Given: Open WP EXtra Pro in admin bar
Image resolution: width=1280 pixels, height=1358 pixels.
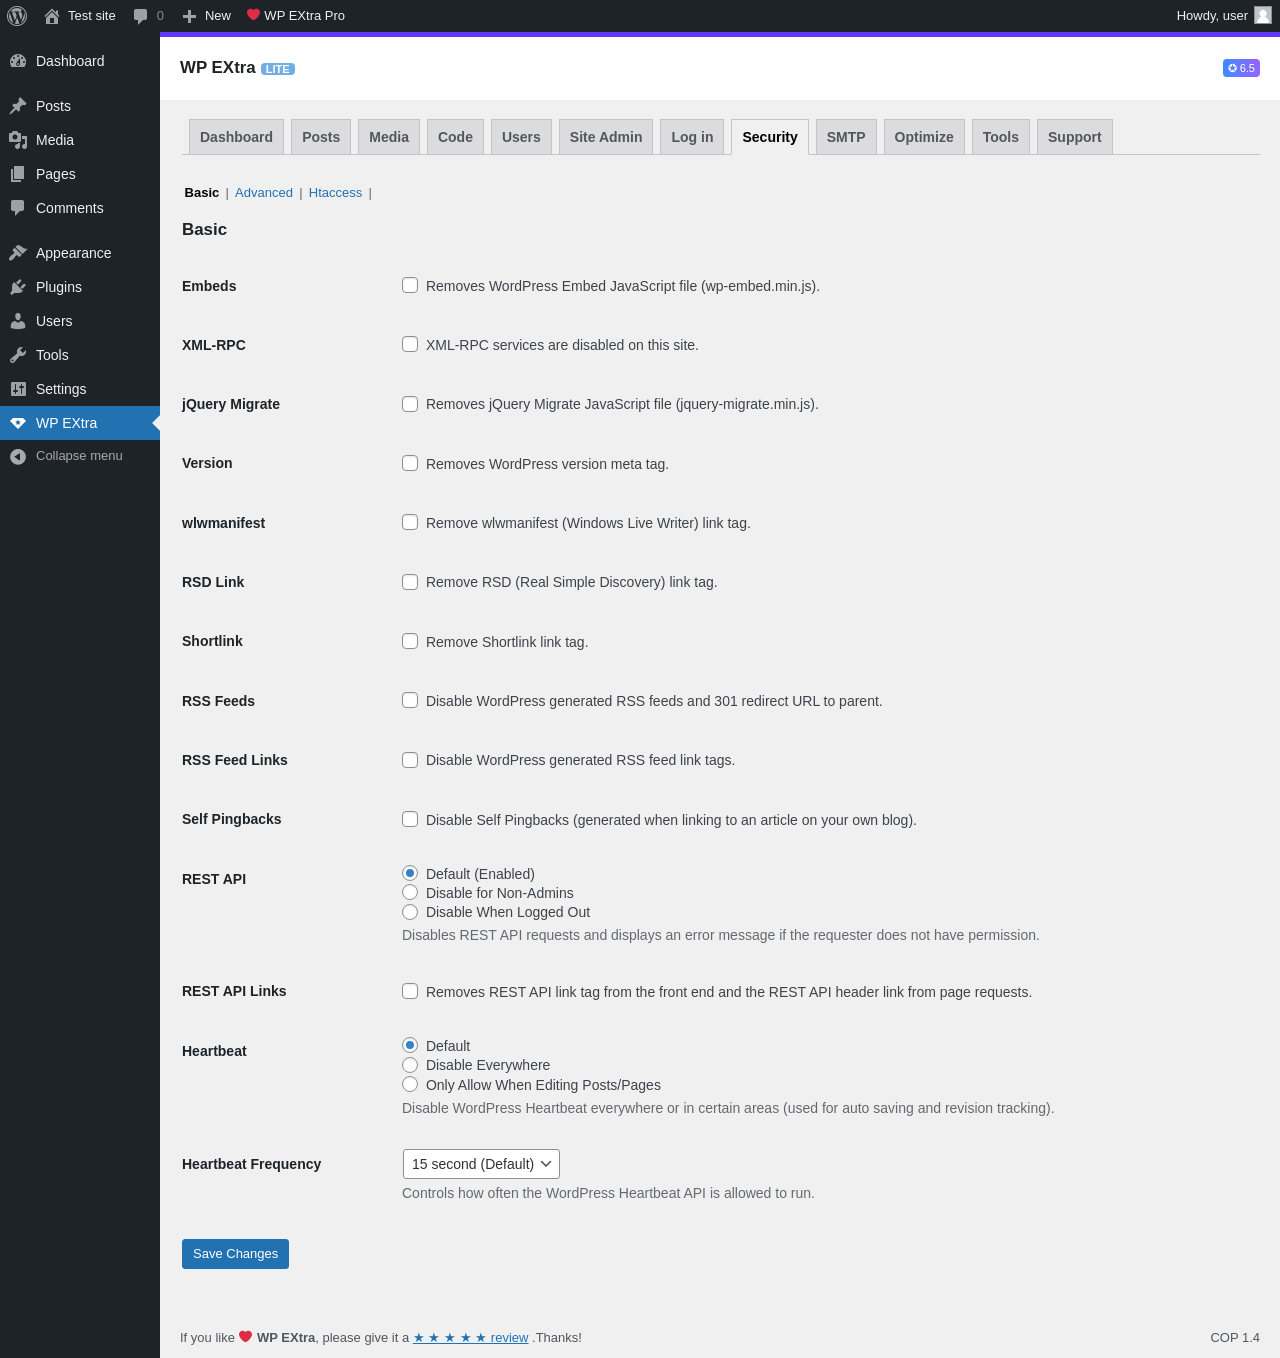Looking at the screenshot, I should click(296, 16).
